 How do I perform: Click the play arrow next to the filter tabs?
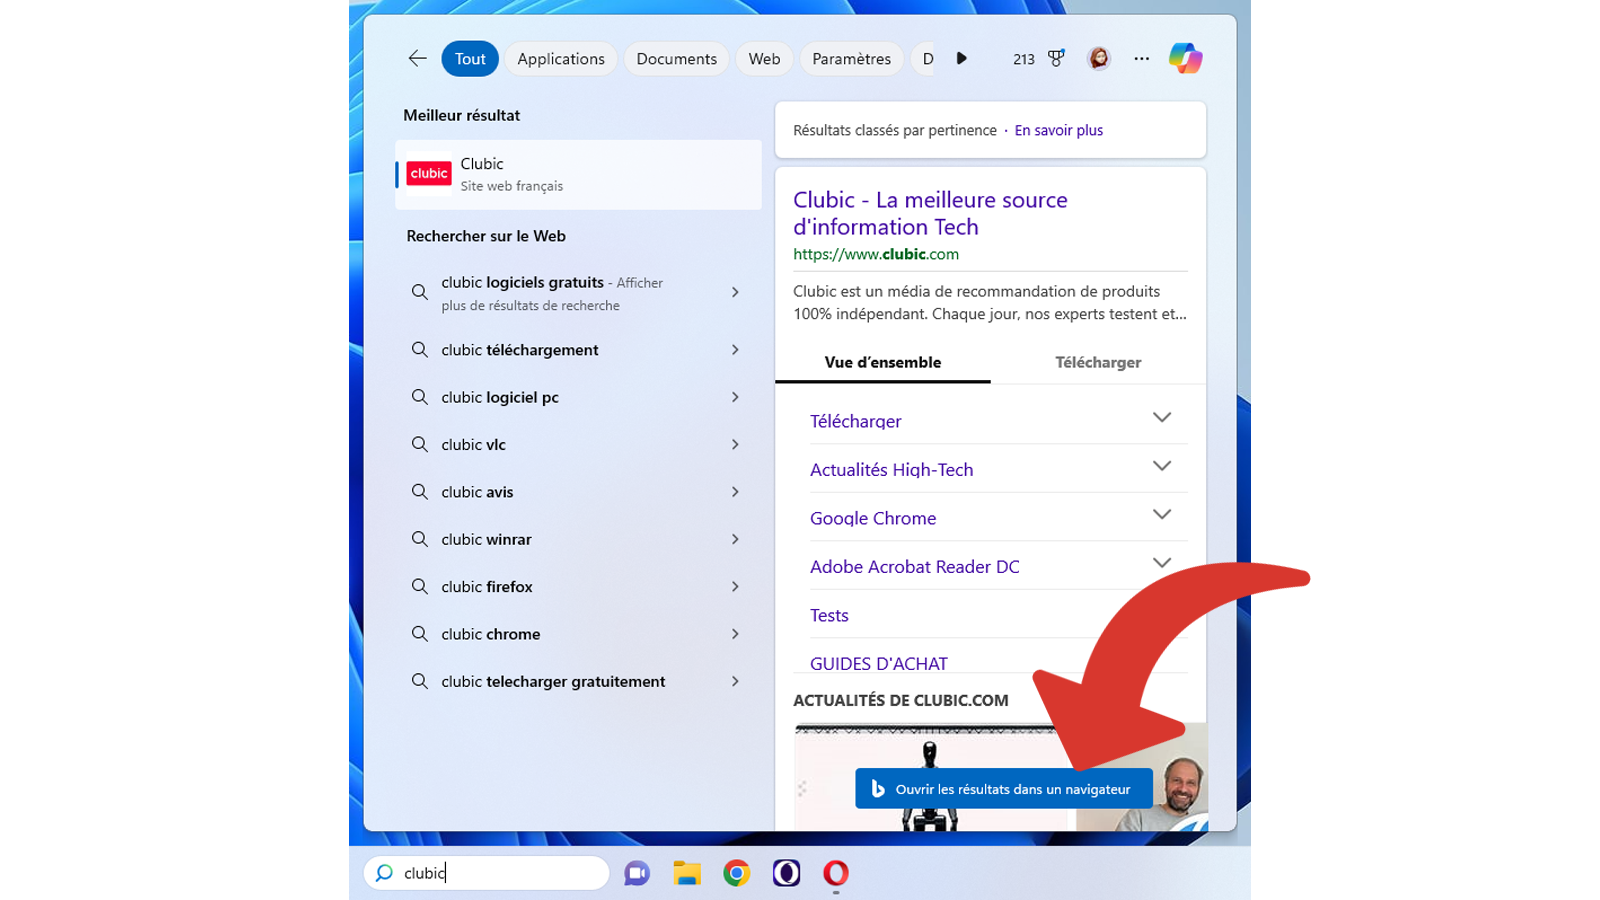[961, 58]
